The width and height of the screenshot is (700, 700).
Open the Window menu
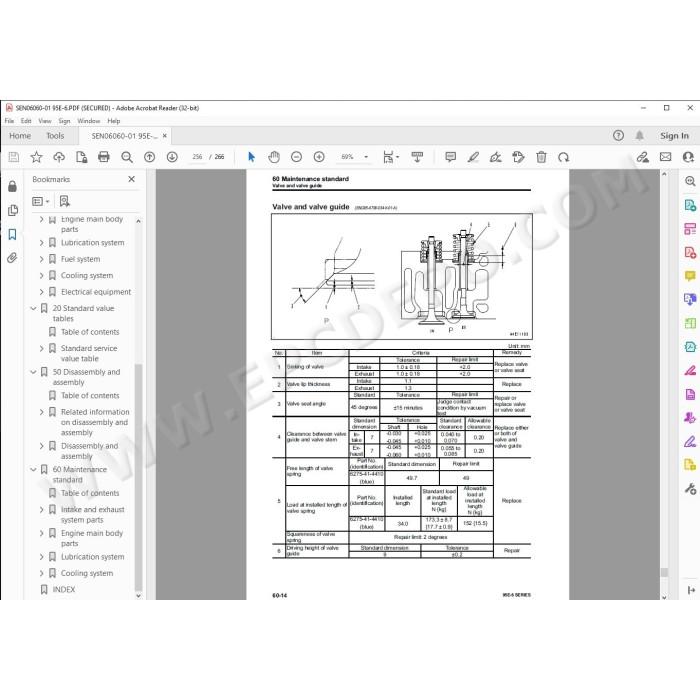click(88, 121)
